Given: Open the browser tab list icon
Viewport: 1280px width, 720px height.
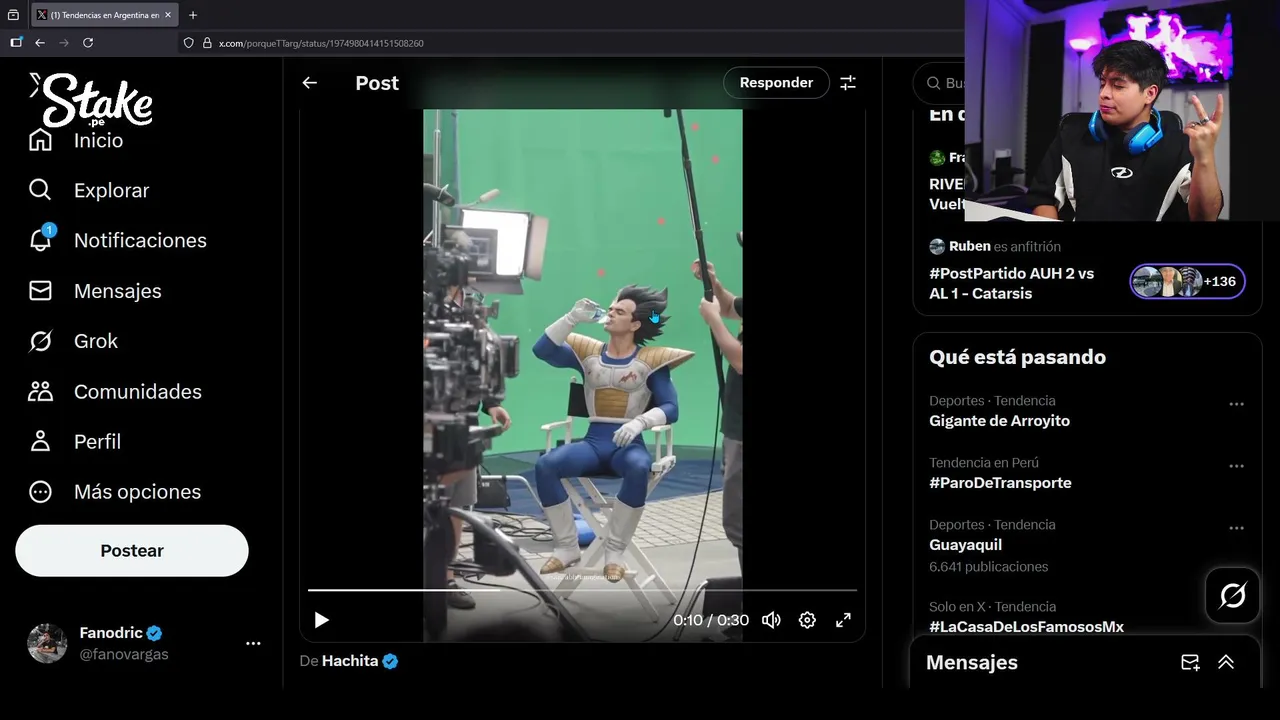Looking at the screenshot, I should [13, 15].
